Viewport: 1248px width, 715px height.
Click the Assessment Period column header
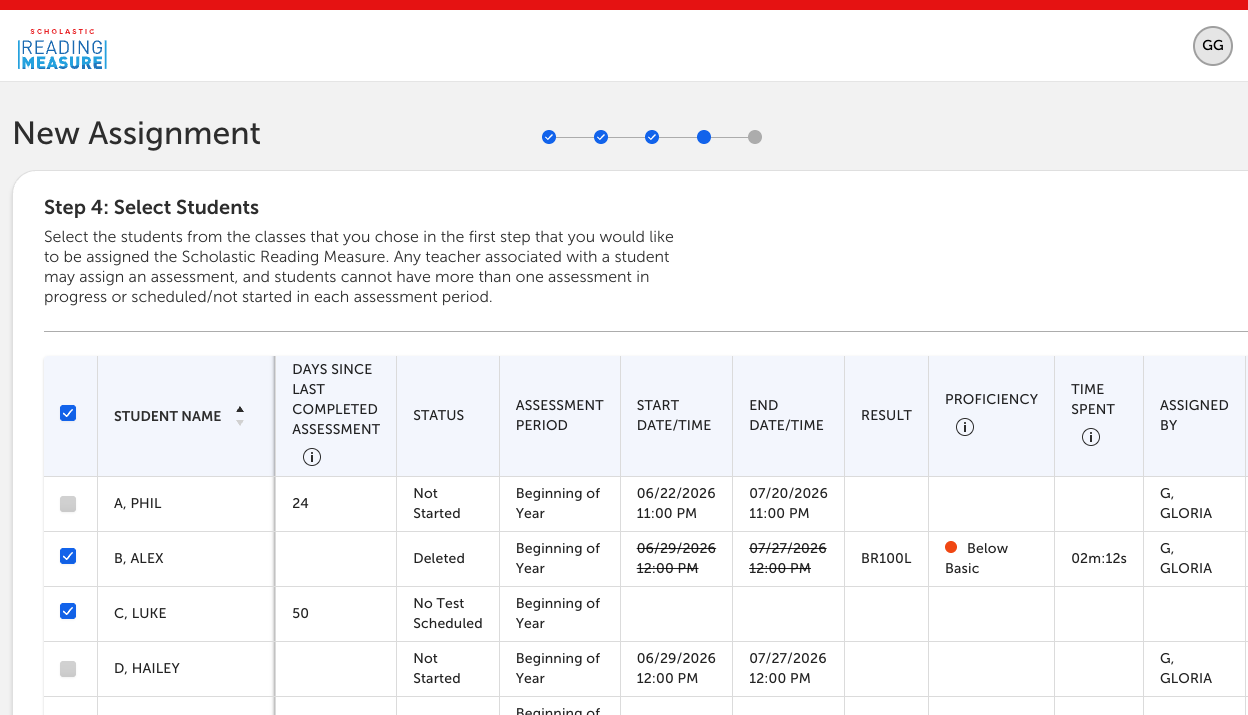point(560,415)
